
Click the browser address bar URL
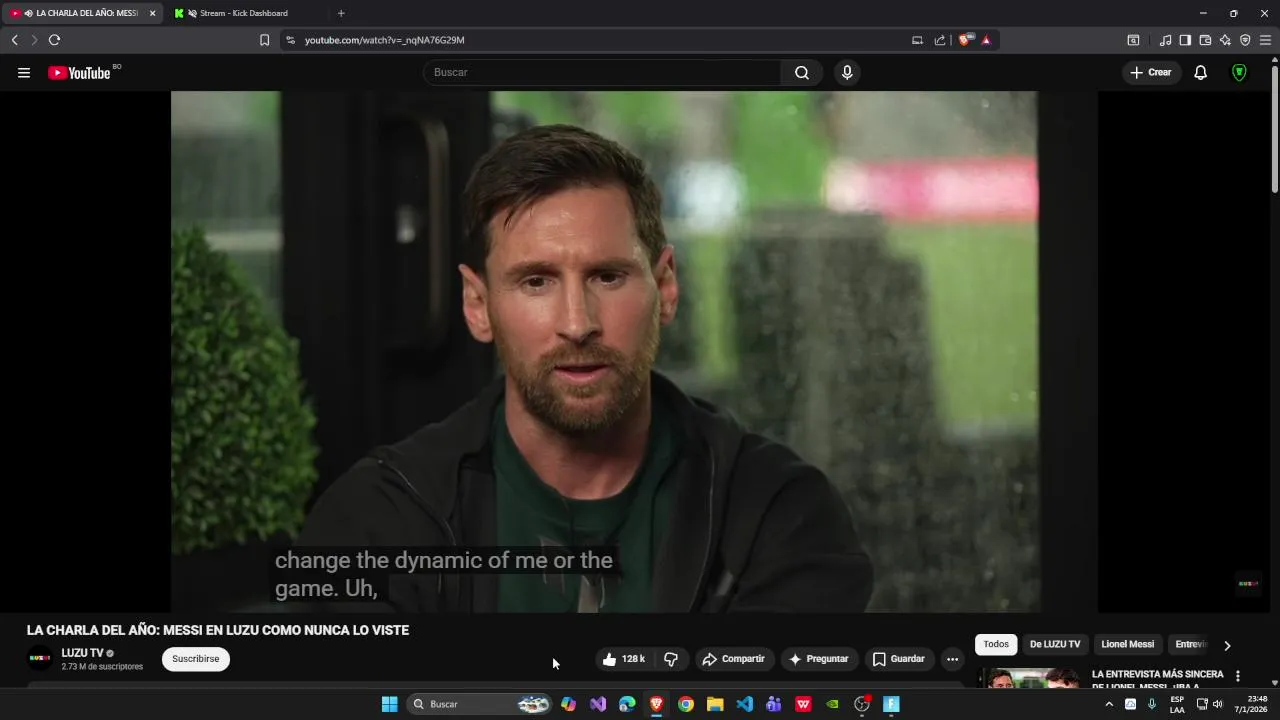385,40
